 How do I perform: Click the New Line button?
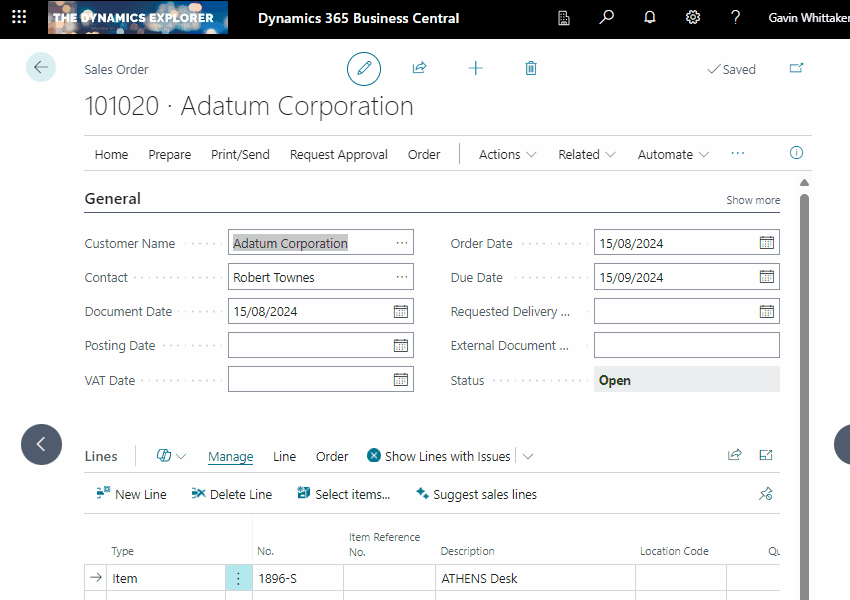pyautogui.click(x=131, y=494)
